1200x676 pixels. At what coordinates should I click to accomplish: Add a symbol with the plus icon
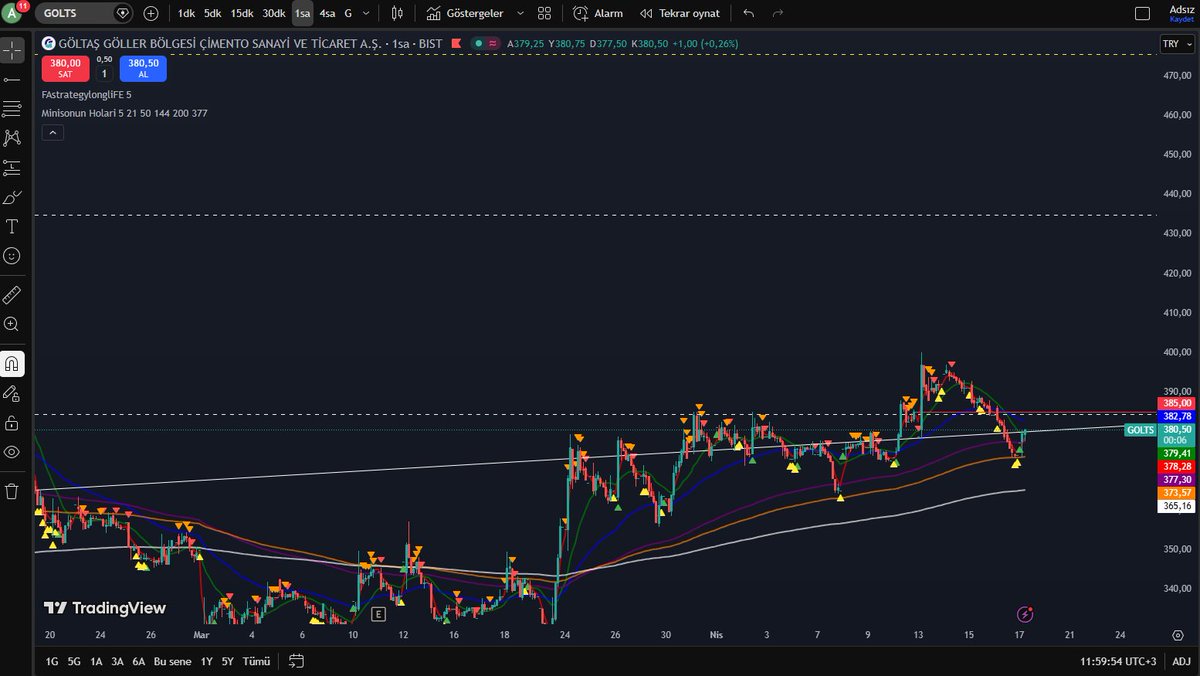[x=151, y=13]
